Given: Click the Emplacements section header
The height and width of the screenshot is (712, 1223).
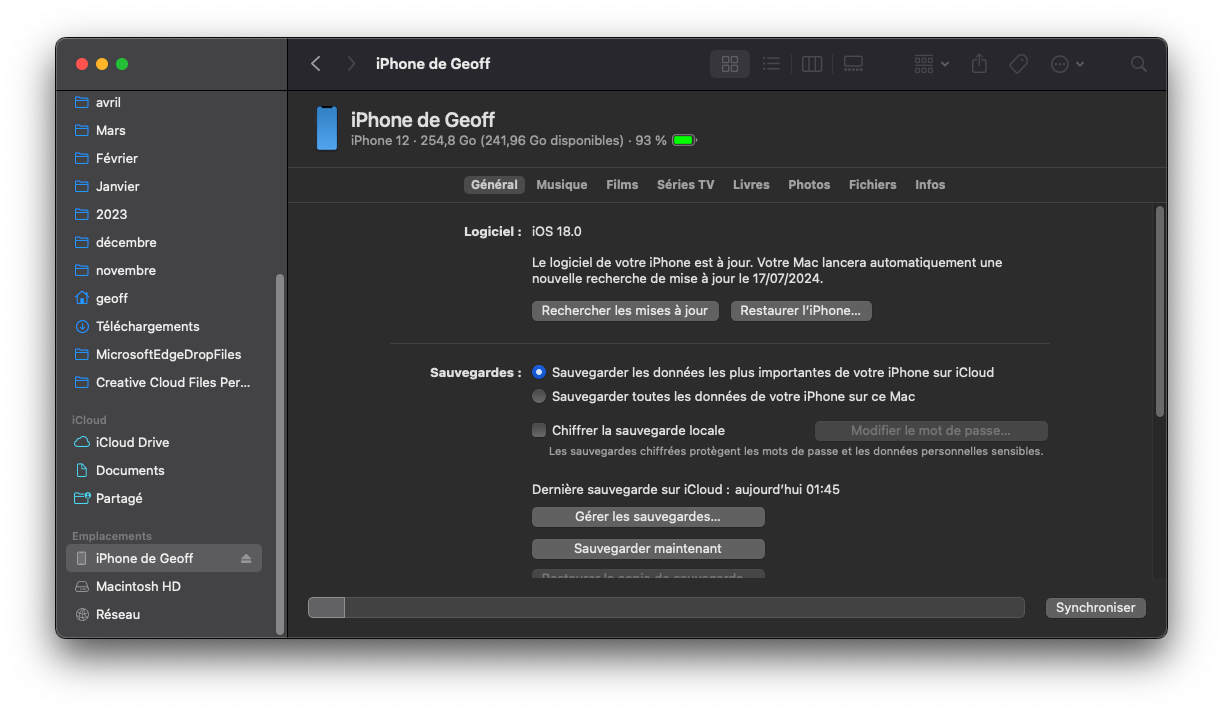Looking at the screenshot, I should (112, 536).
